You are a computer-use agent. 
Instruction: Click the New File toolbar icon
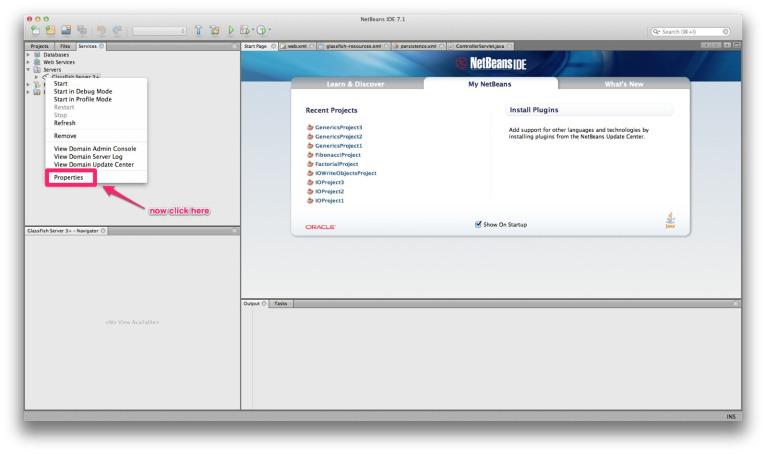(35, 30)
